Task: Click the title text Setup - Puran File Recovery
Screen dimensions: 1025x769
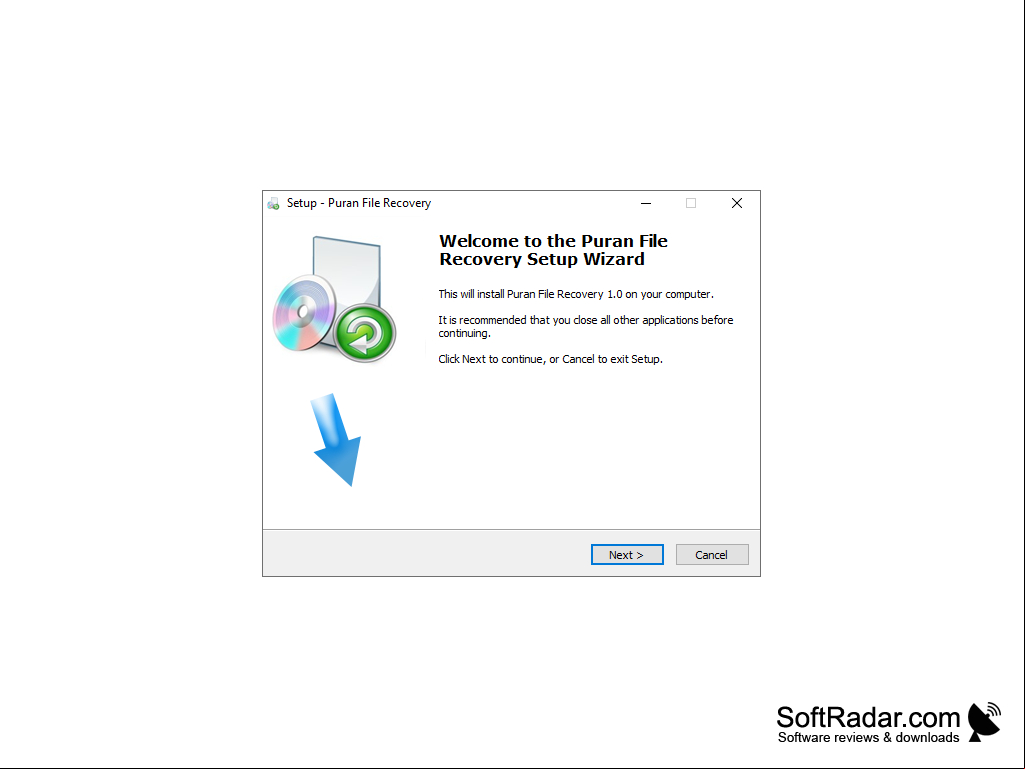Action: click(x=359, y=203)
